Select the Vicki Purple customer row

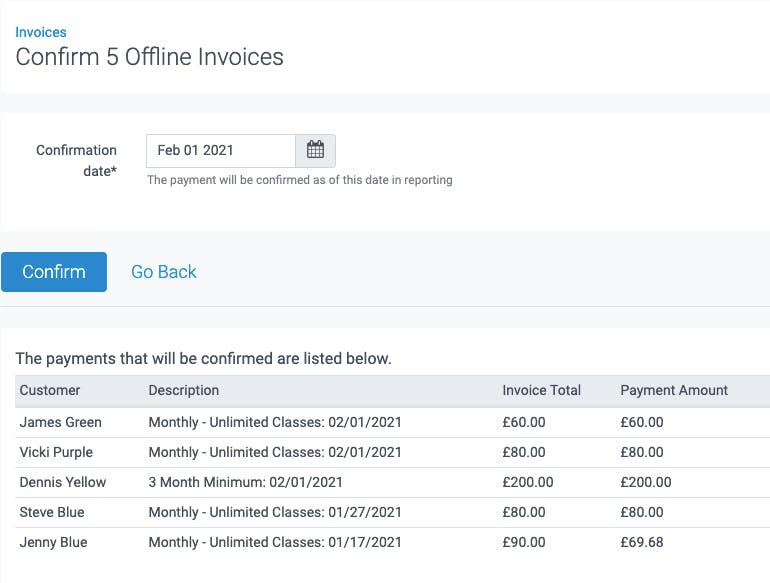coord(392,452)
